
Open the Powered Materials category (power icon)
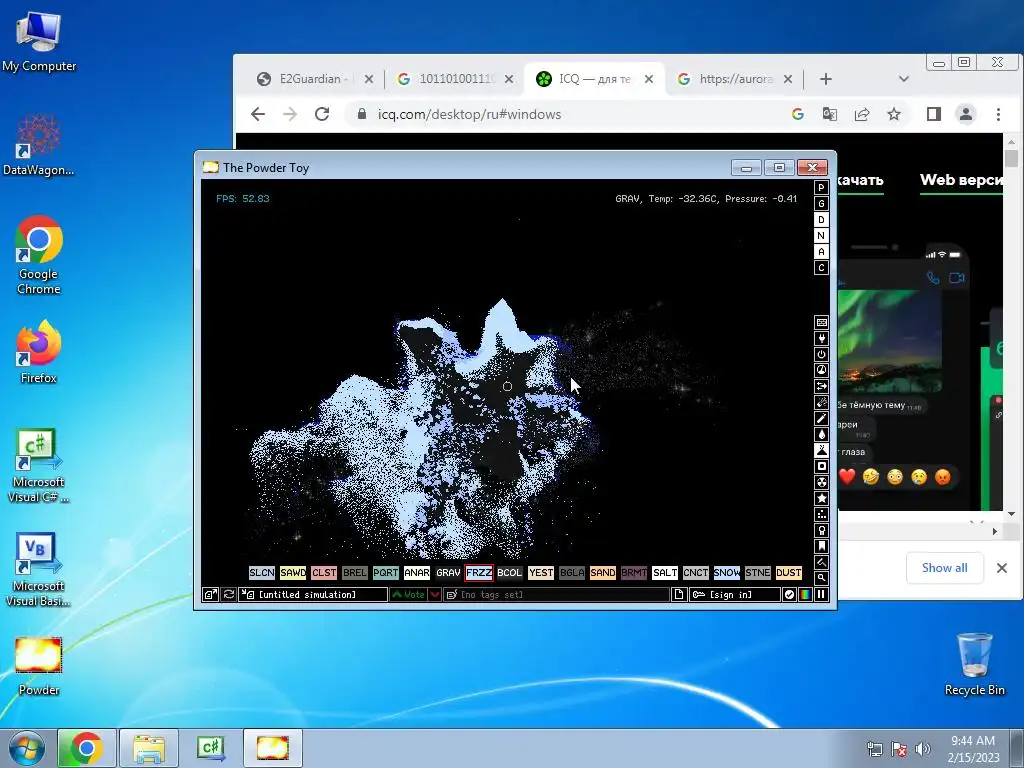pos(822,355)
